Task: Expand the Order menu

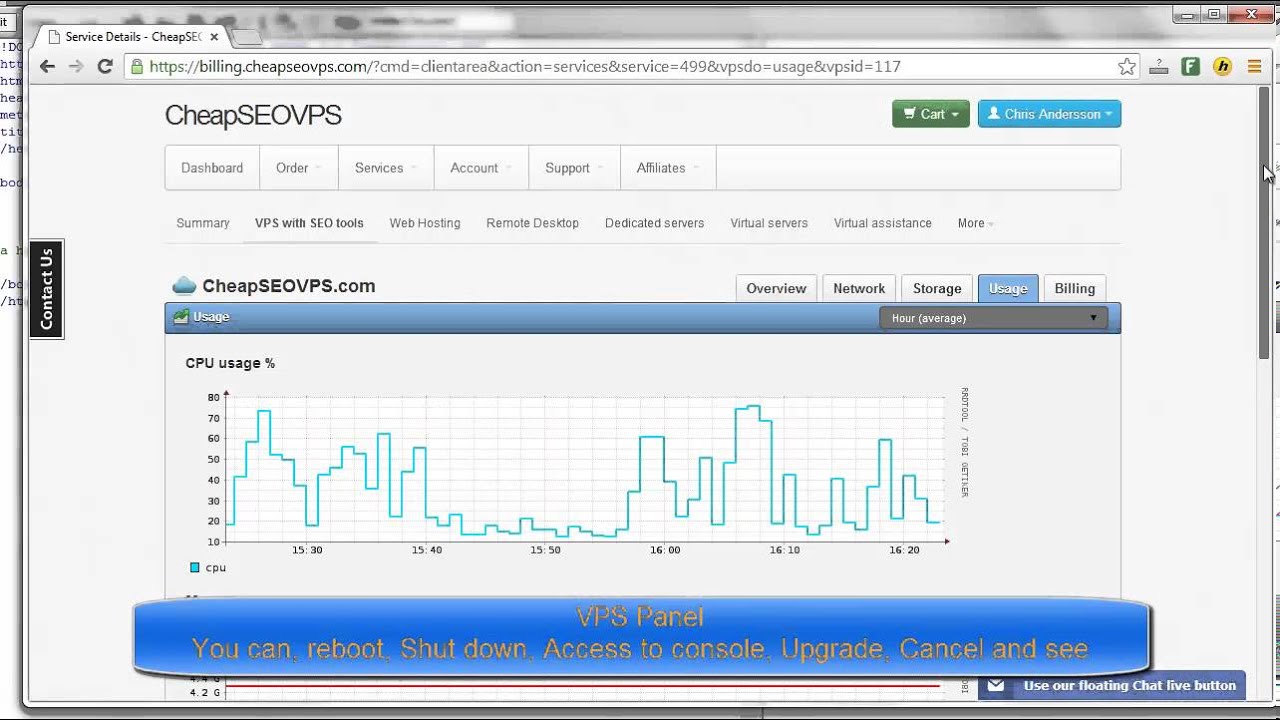Action: pos(299,168)
